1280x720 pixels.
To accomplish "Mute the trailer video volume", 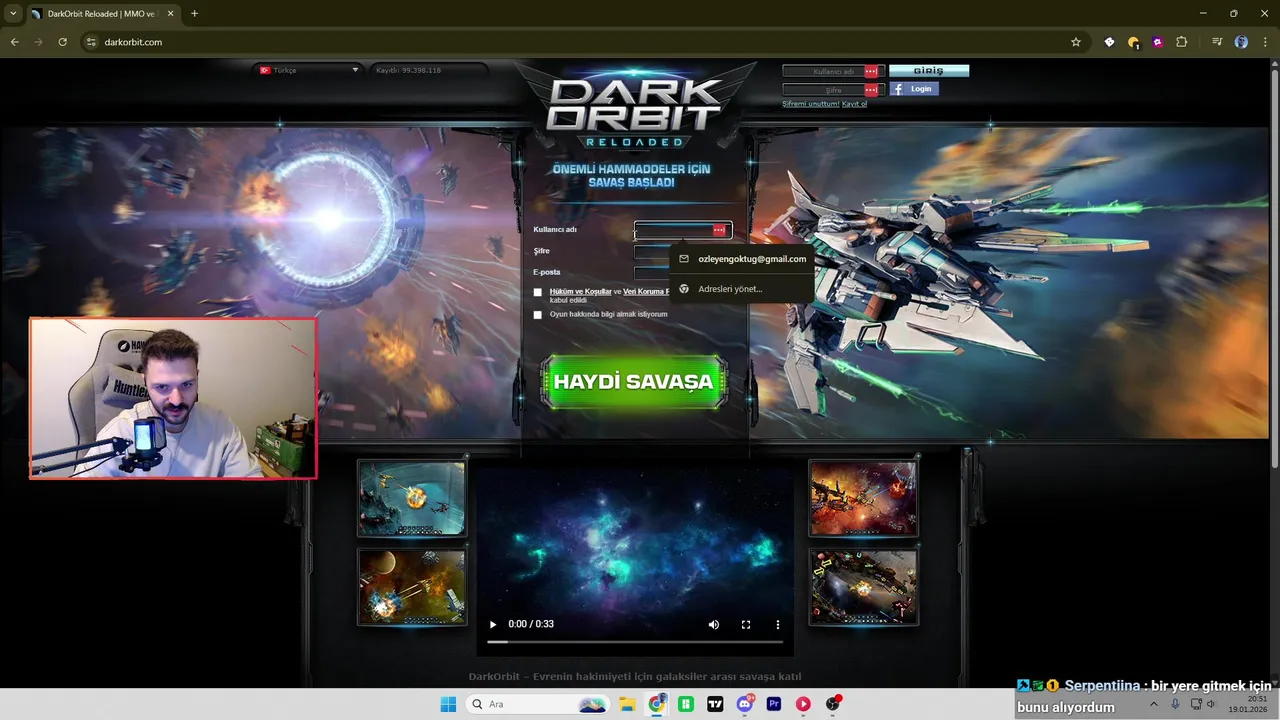I will [x=714, y=624].
